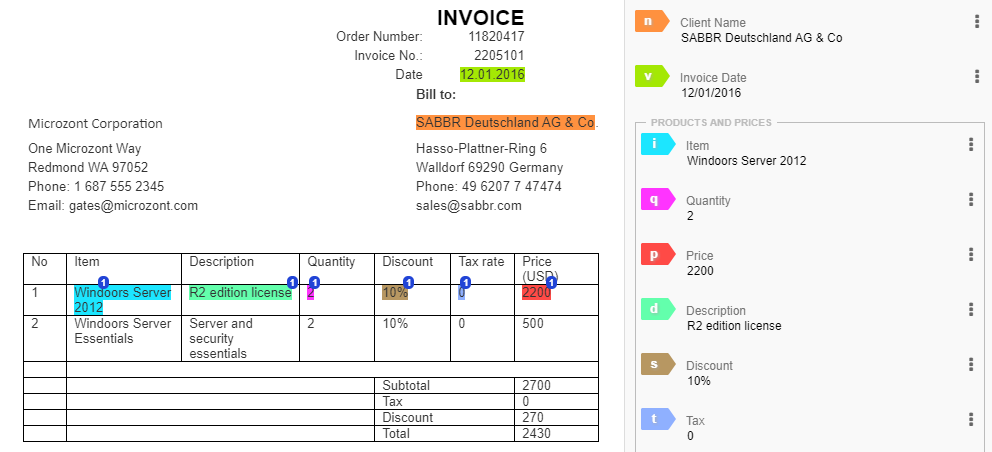This screenshot has width=992, height=452.
Task: Click the badge above highlighted price 2200
Action: pos(552,282)
